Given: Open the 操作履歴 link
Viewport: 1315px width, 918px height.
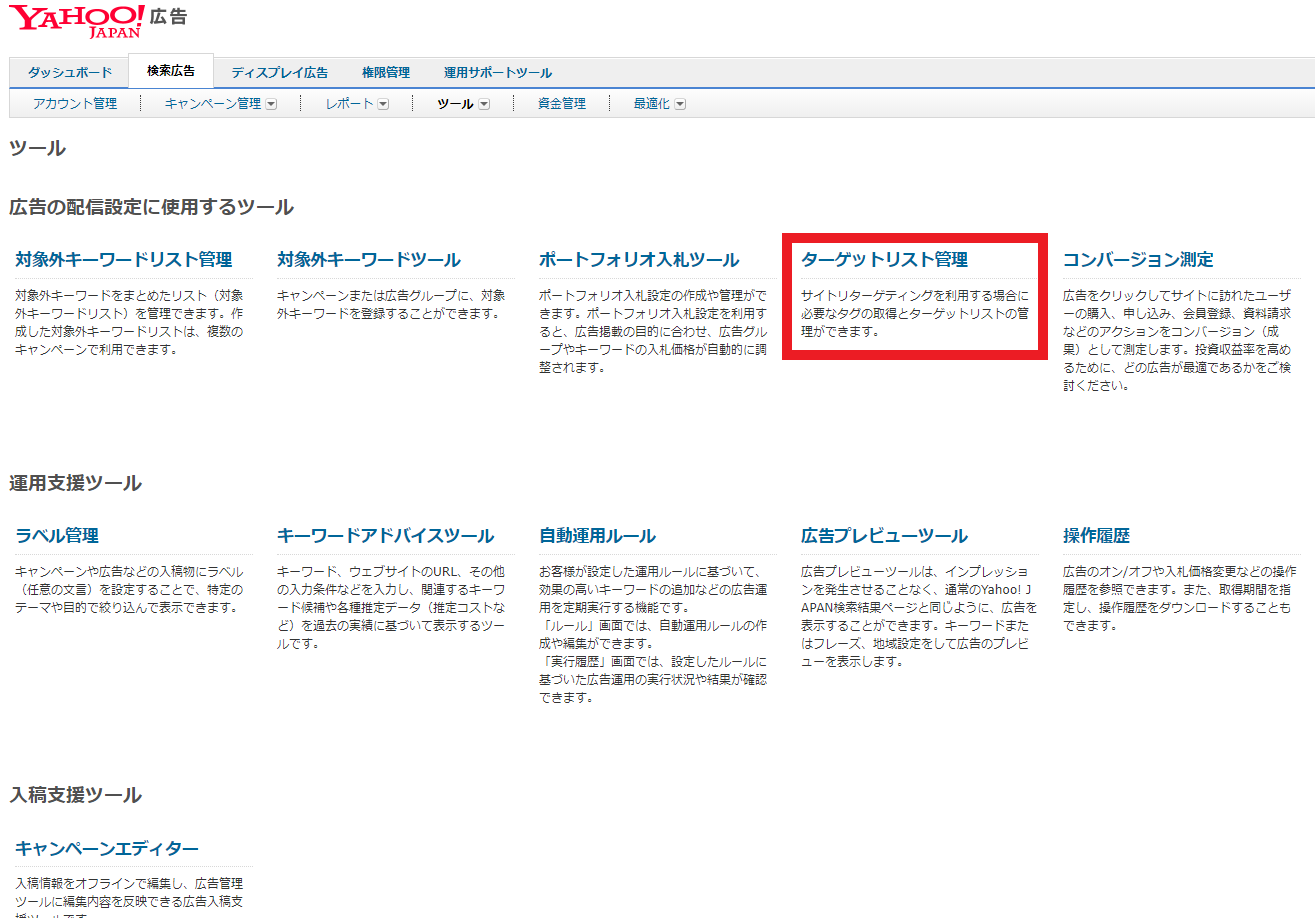Looking at the screenshot, I should [x=1096, y=535].
